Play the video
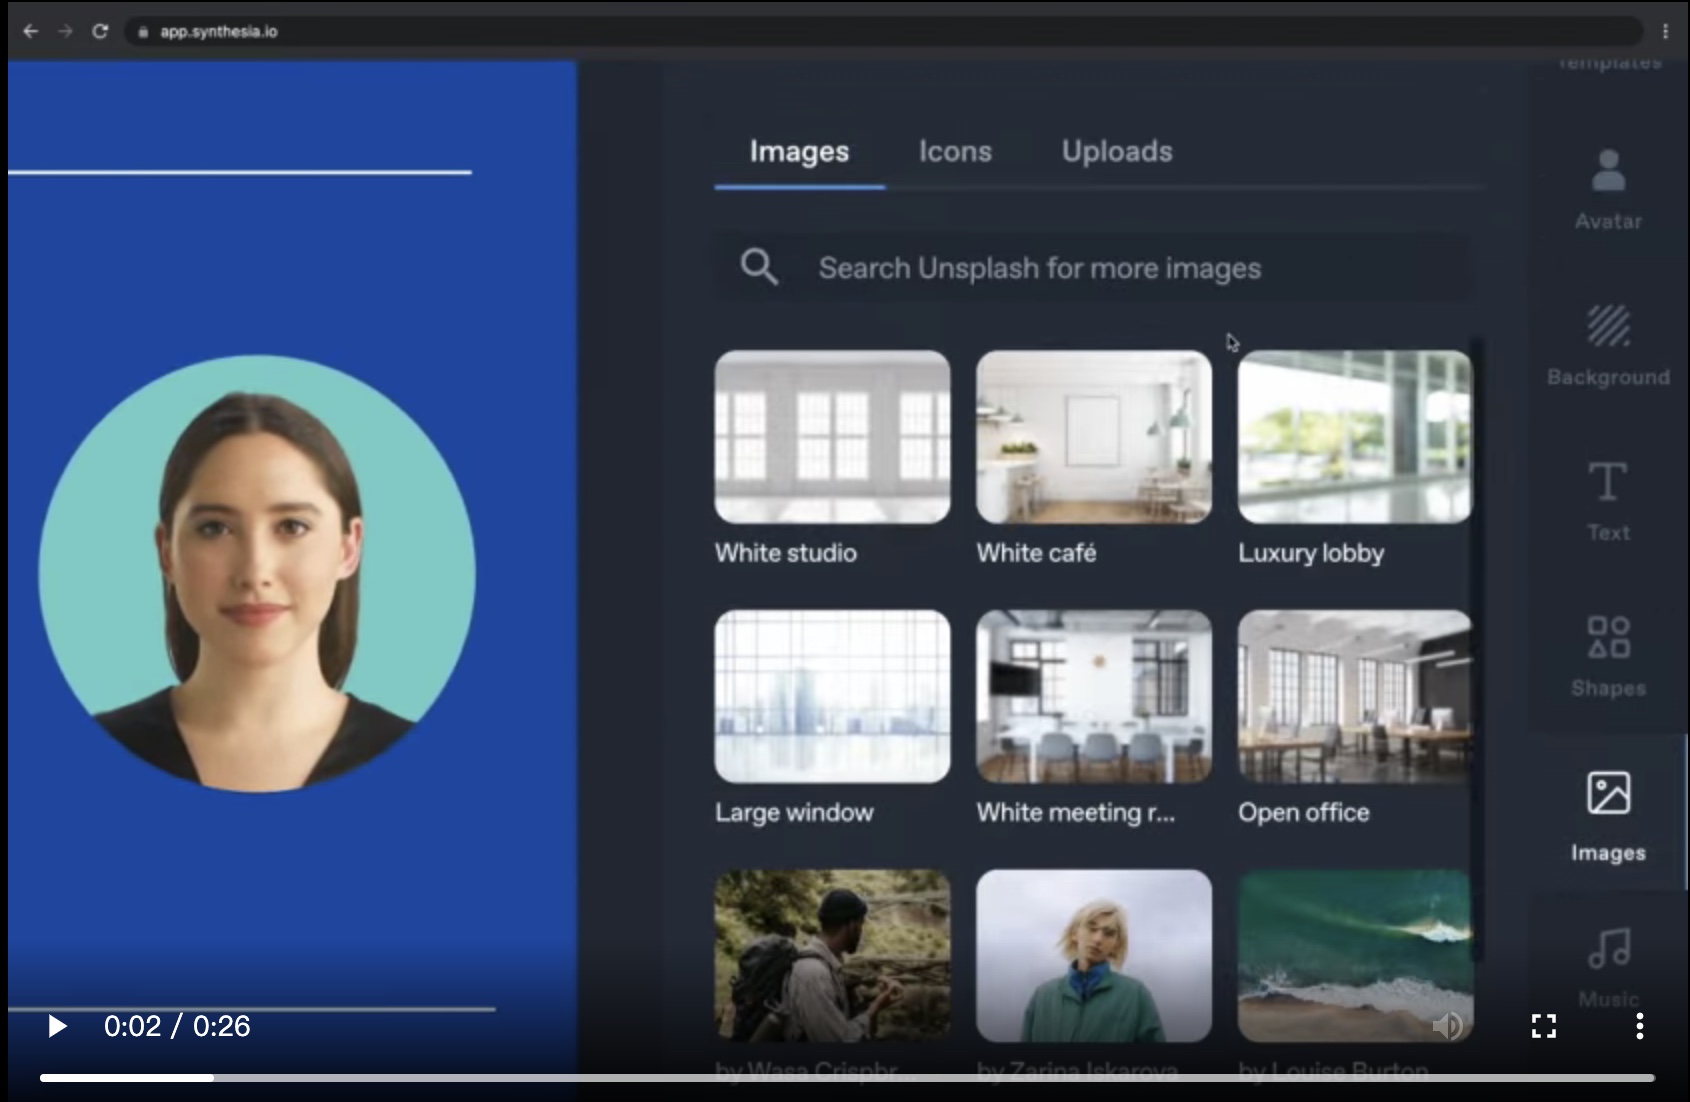The width and height of the screenshot is (1690, 1102). click(x=57, y=1026)
